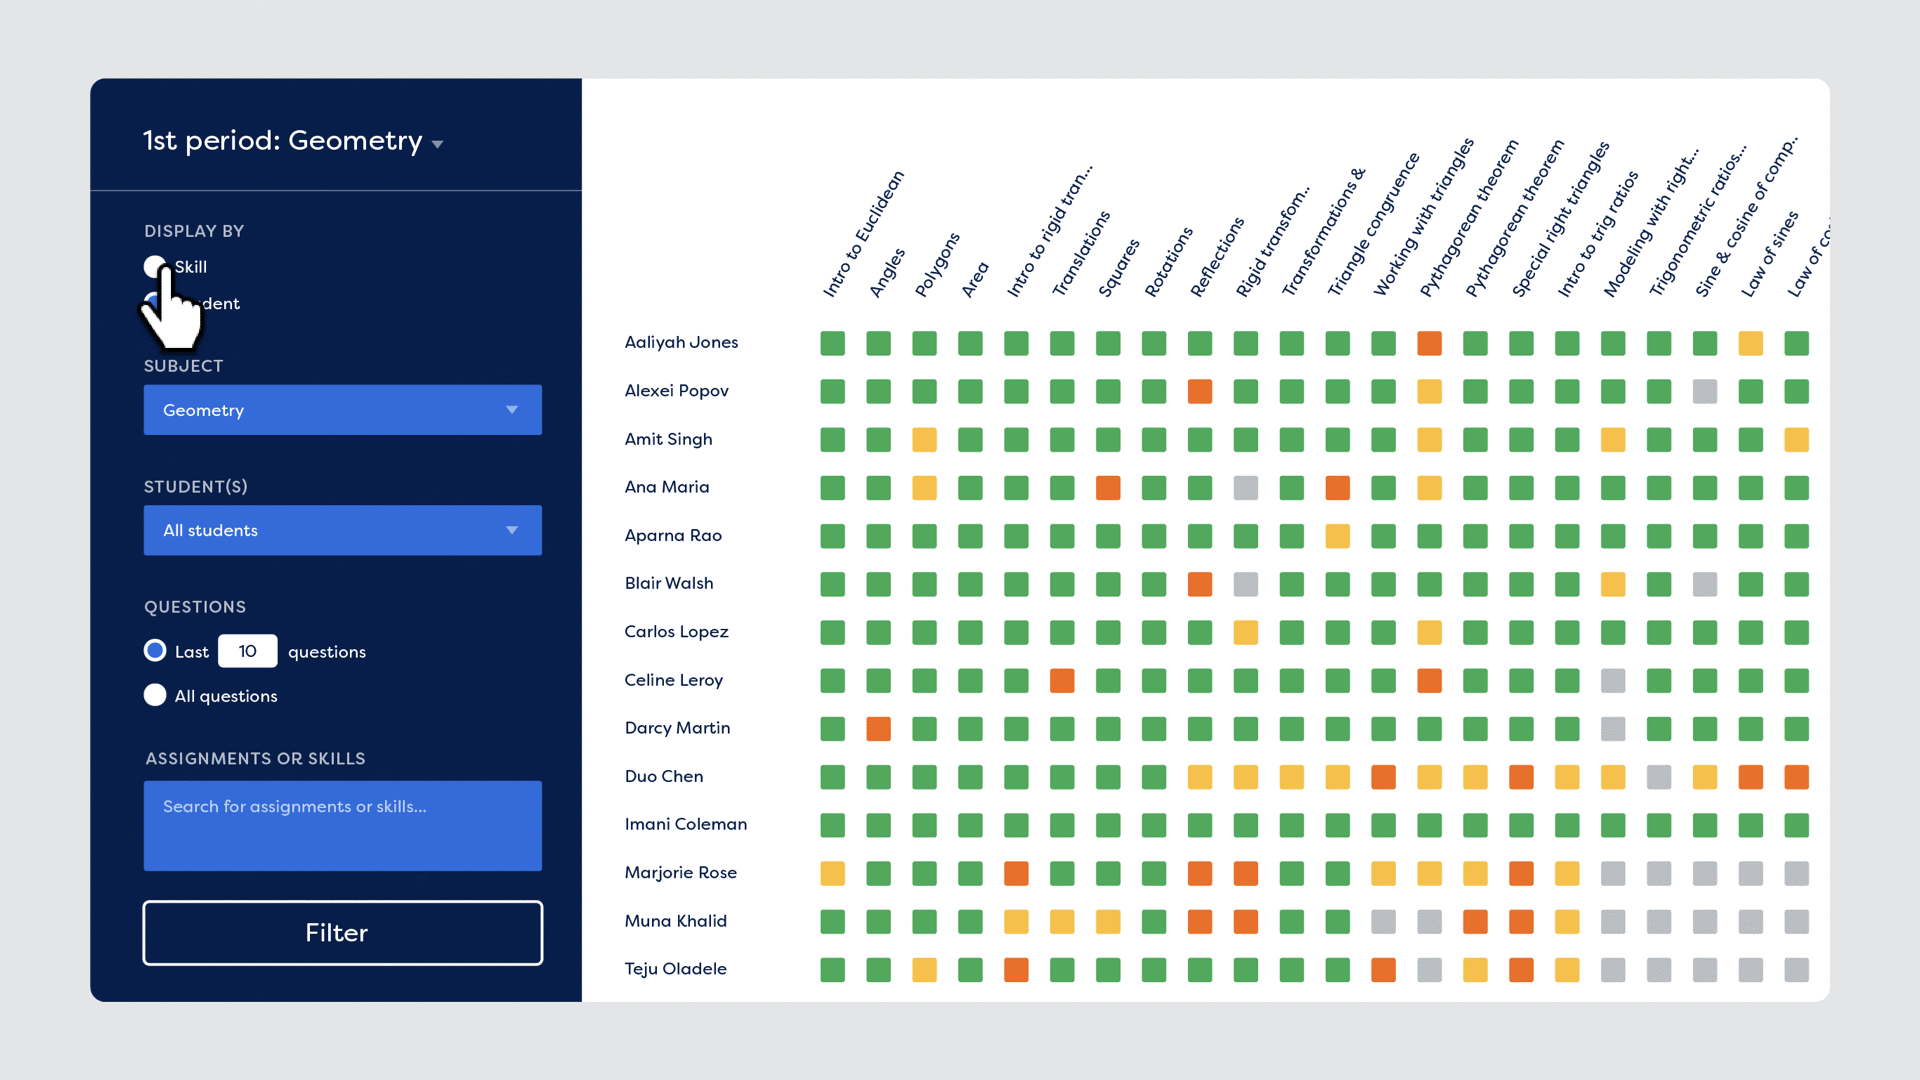This screenshot has width=1920, height=1080.
Task: Click Alexei Popov's orange Reflections square
Action: point(1199,391)
